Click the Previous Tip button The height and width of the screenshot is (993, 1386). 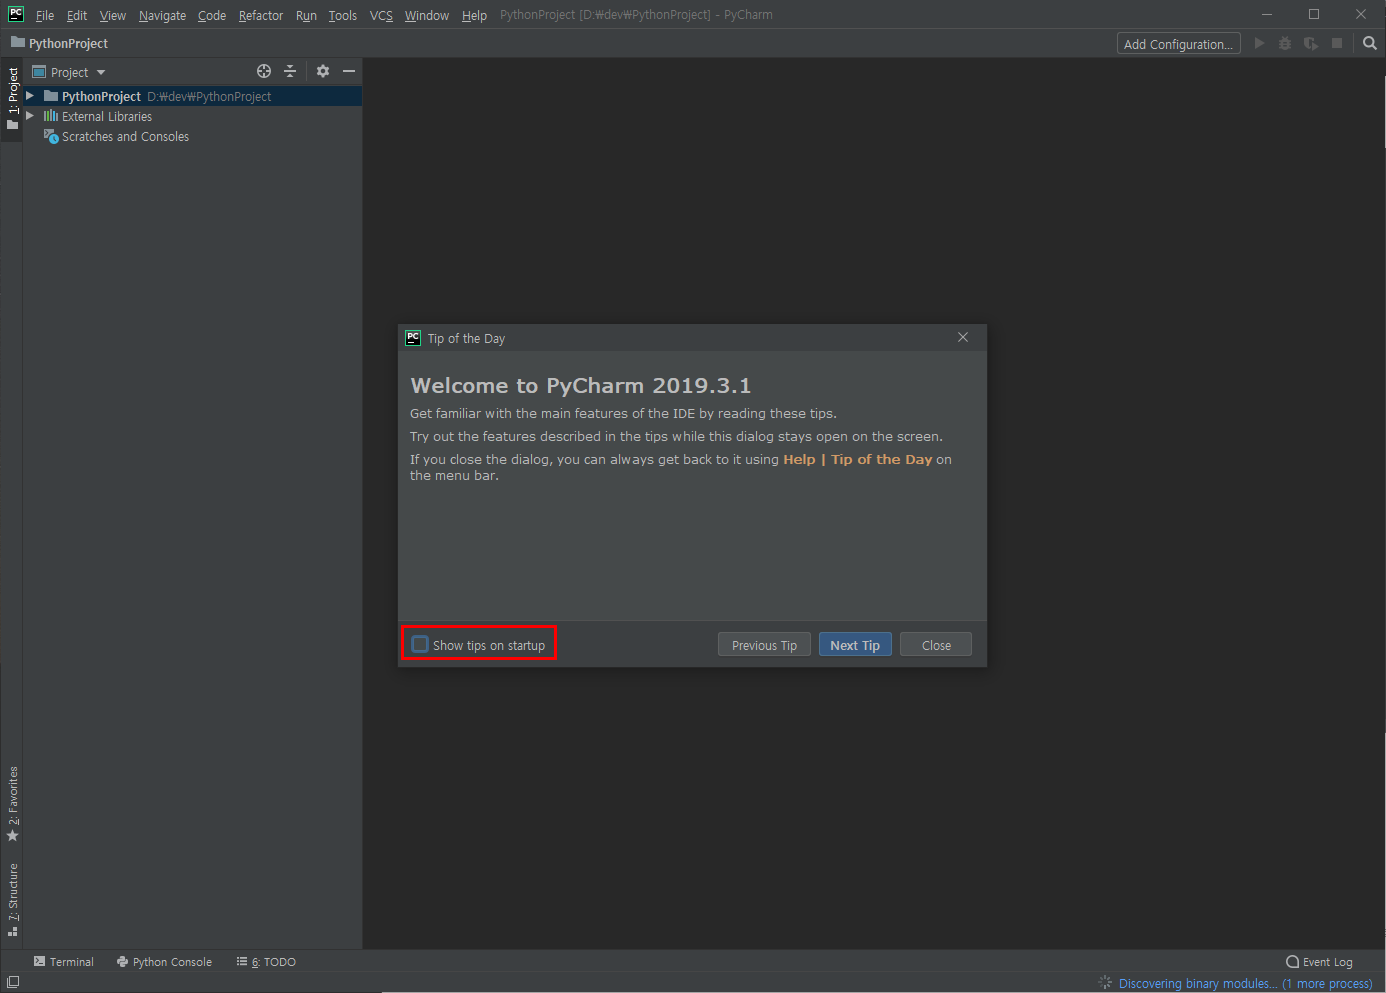point(764,645)
